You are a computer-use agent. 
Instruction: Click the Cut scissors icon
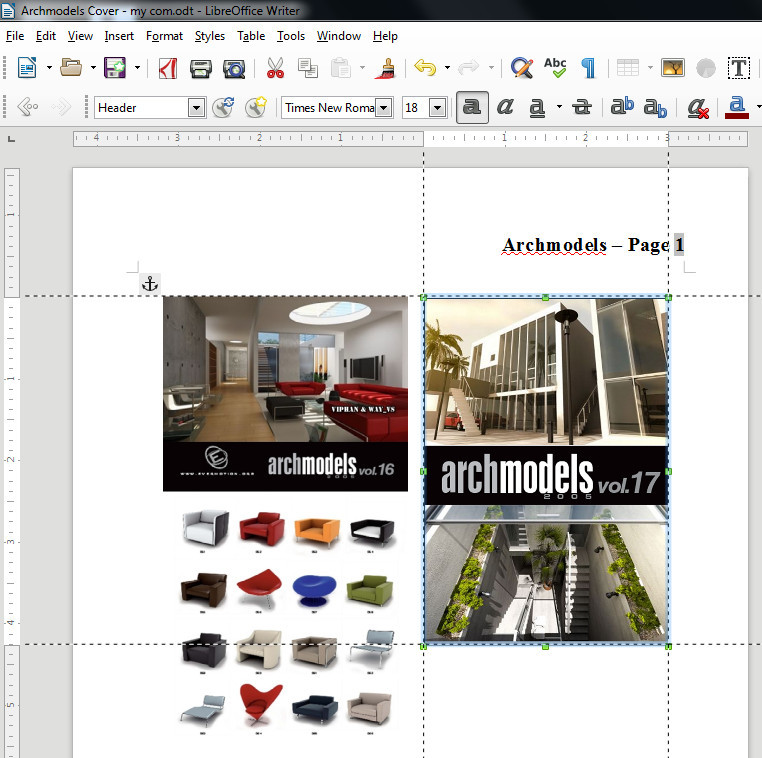(x=276, y=68)
